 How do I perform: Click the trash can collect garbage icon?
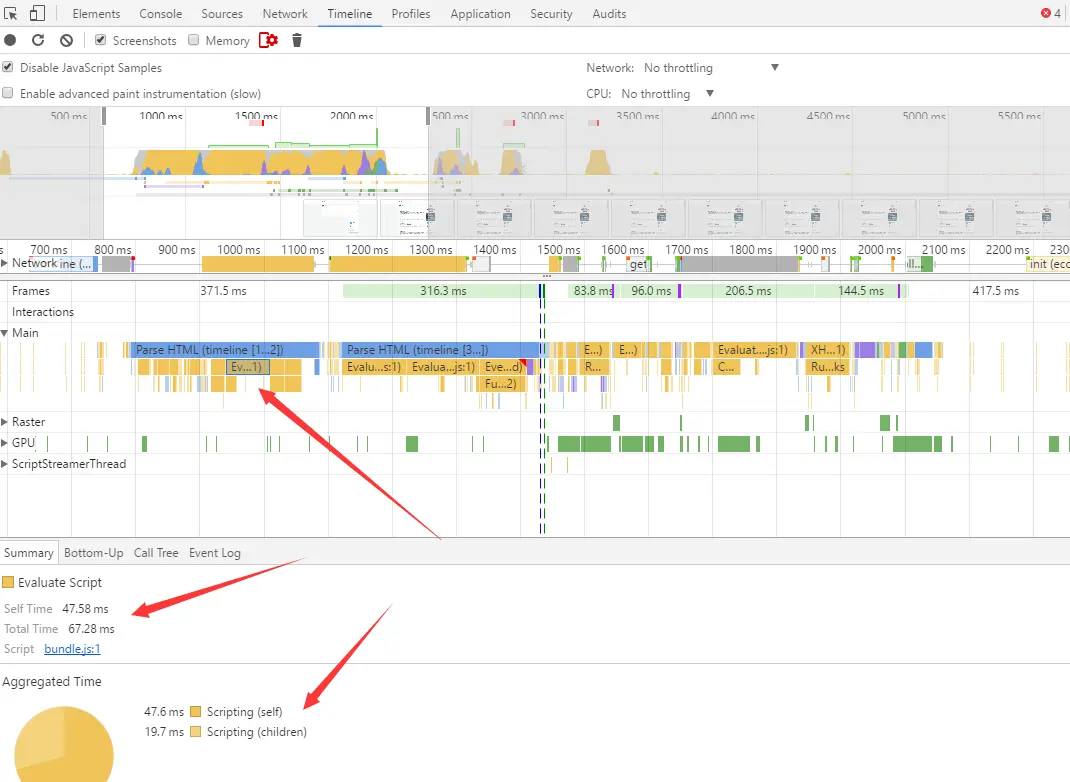point(297,40)
